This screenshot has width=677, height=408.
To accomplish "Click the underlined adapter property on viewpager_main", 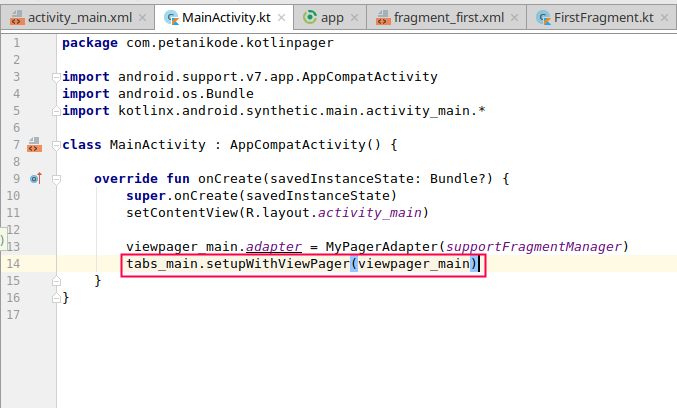I will point(273,246).
